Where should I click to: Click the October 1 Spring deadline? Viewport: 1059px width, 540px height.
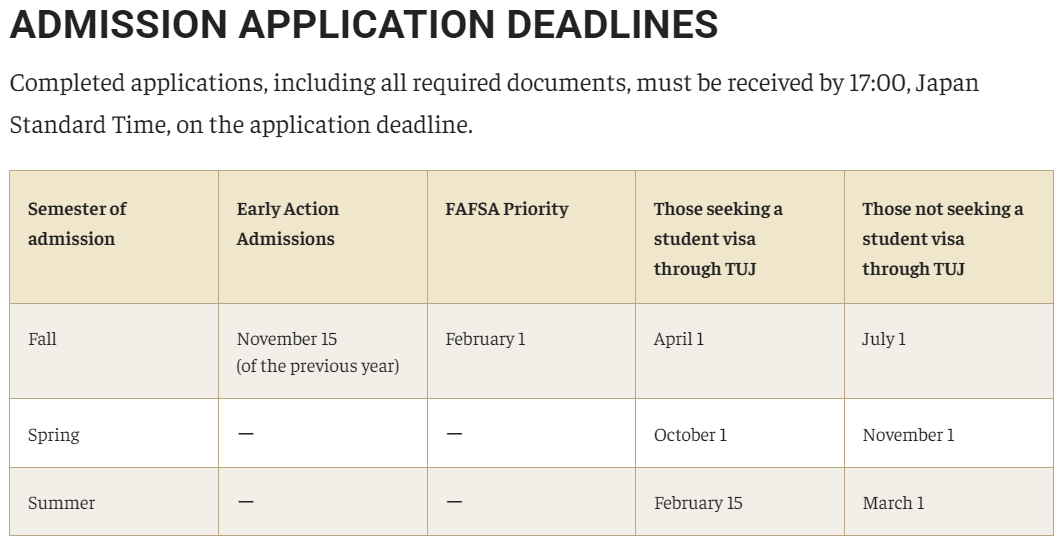pyautogui.click(x=690, y=435)
